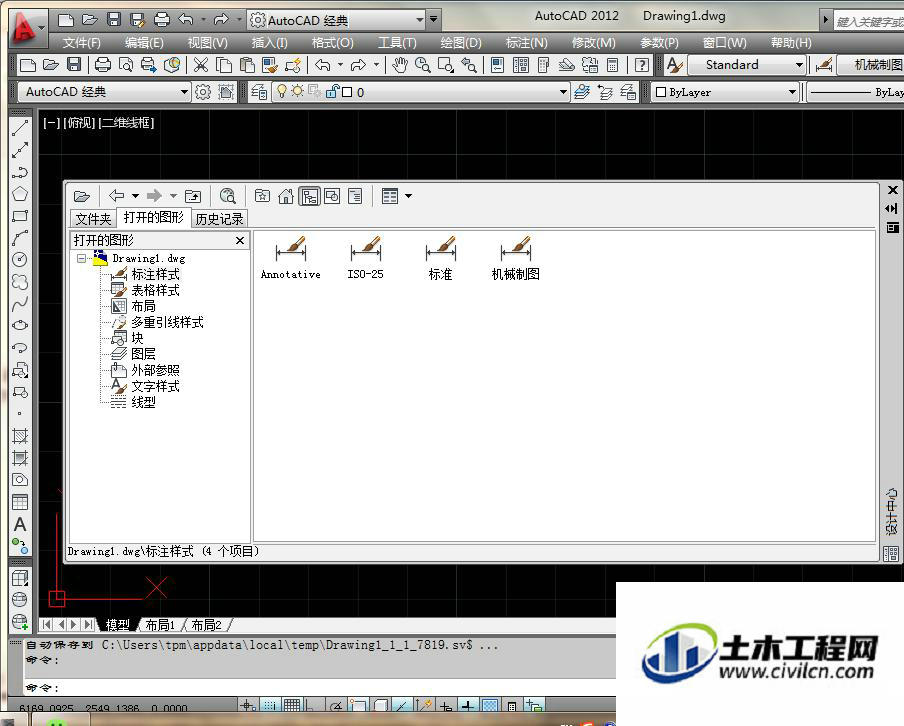Click the ByLayer linetype control
904x726 pixels.
click(x=855, y=92)
